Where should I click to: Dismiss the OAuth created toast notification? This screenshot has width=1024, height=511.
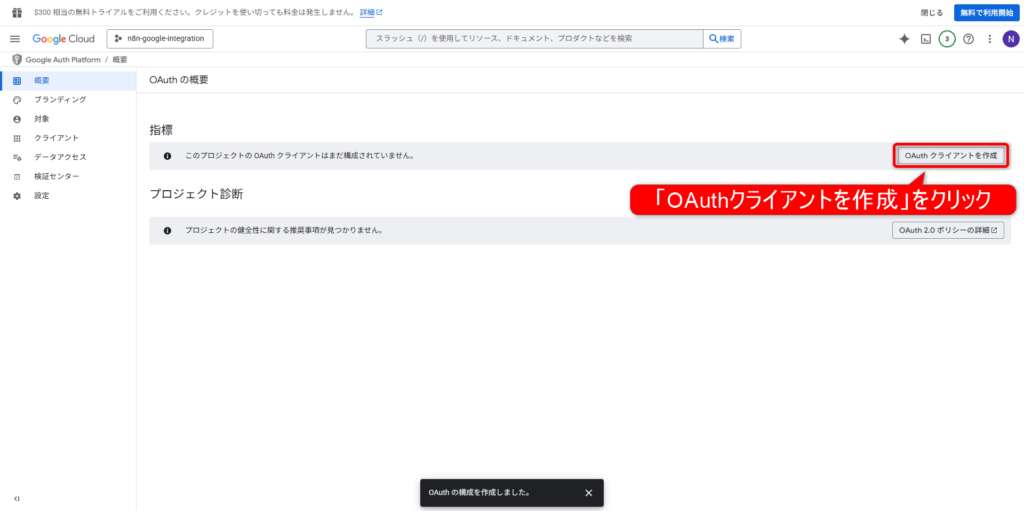tap(588, 493)
